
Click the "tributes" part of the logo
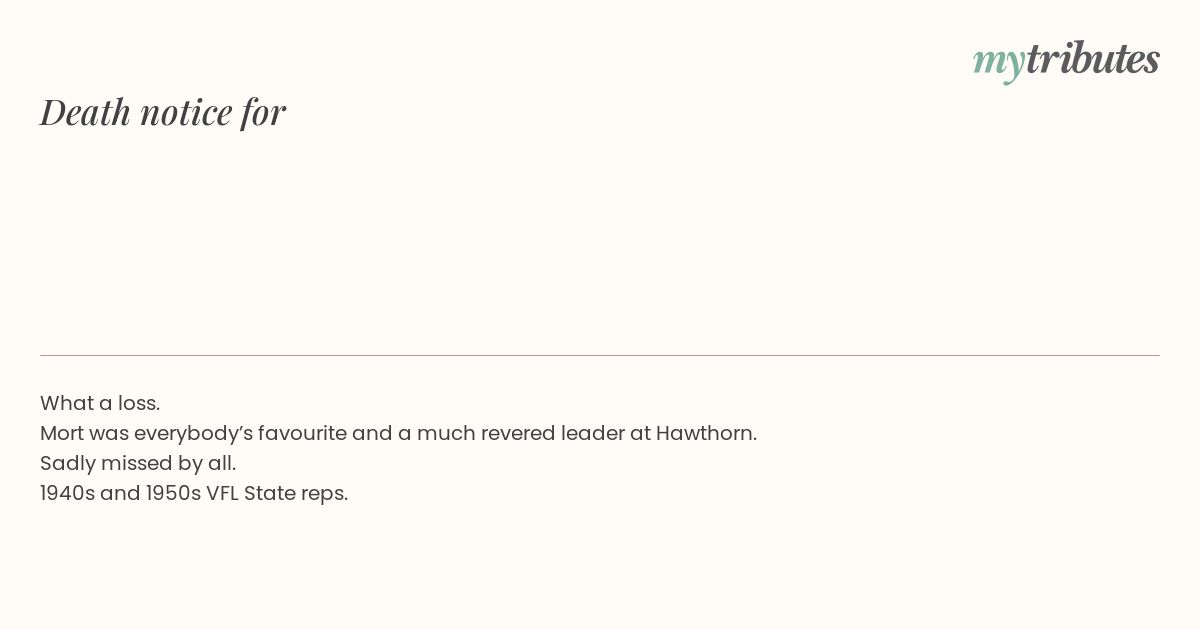(1093, 58)
